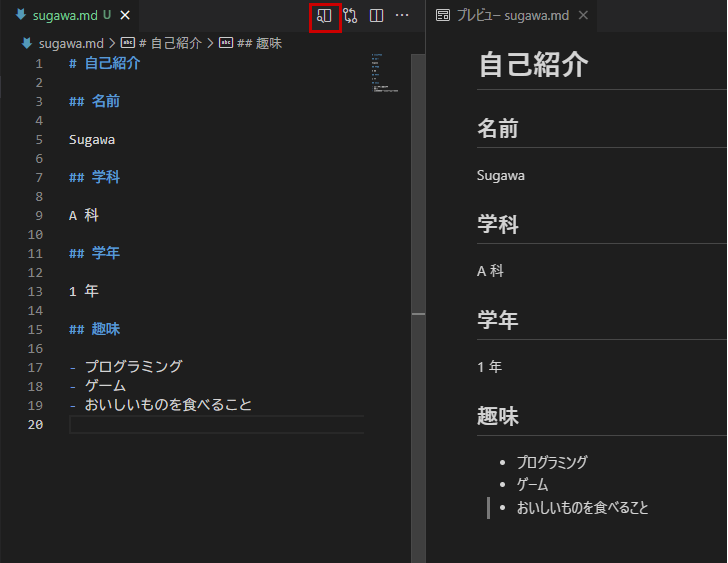Expand the ## 趣味 breadcrumb
The width and height of the screenshot is (728, 563).
[258, 43]
